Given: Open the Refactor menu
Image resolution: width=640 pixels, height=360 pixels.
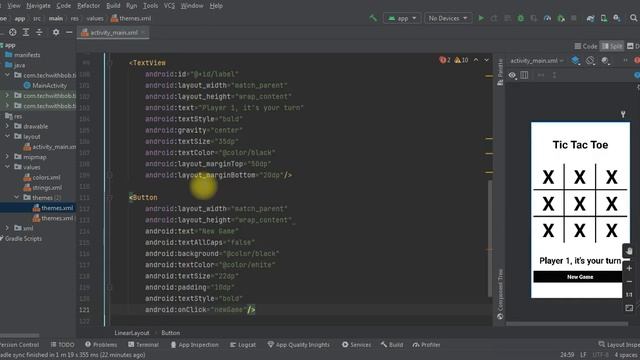Looking at the screenshot, I should tap(89, 6).
